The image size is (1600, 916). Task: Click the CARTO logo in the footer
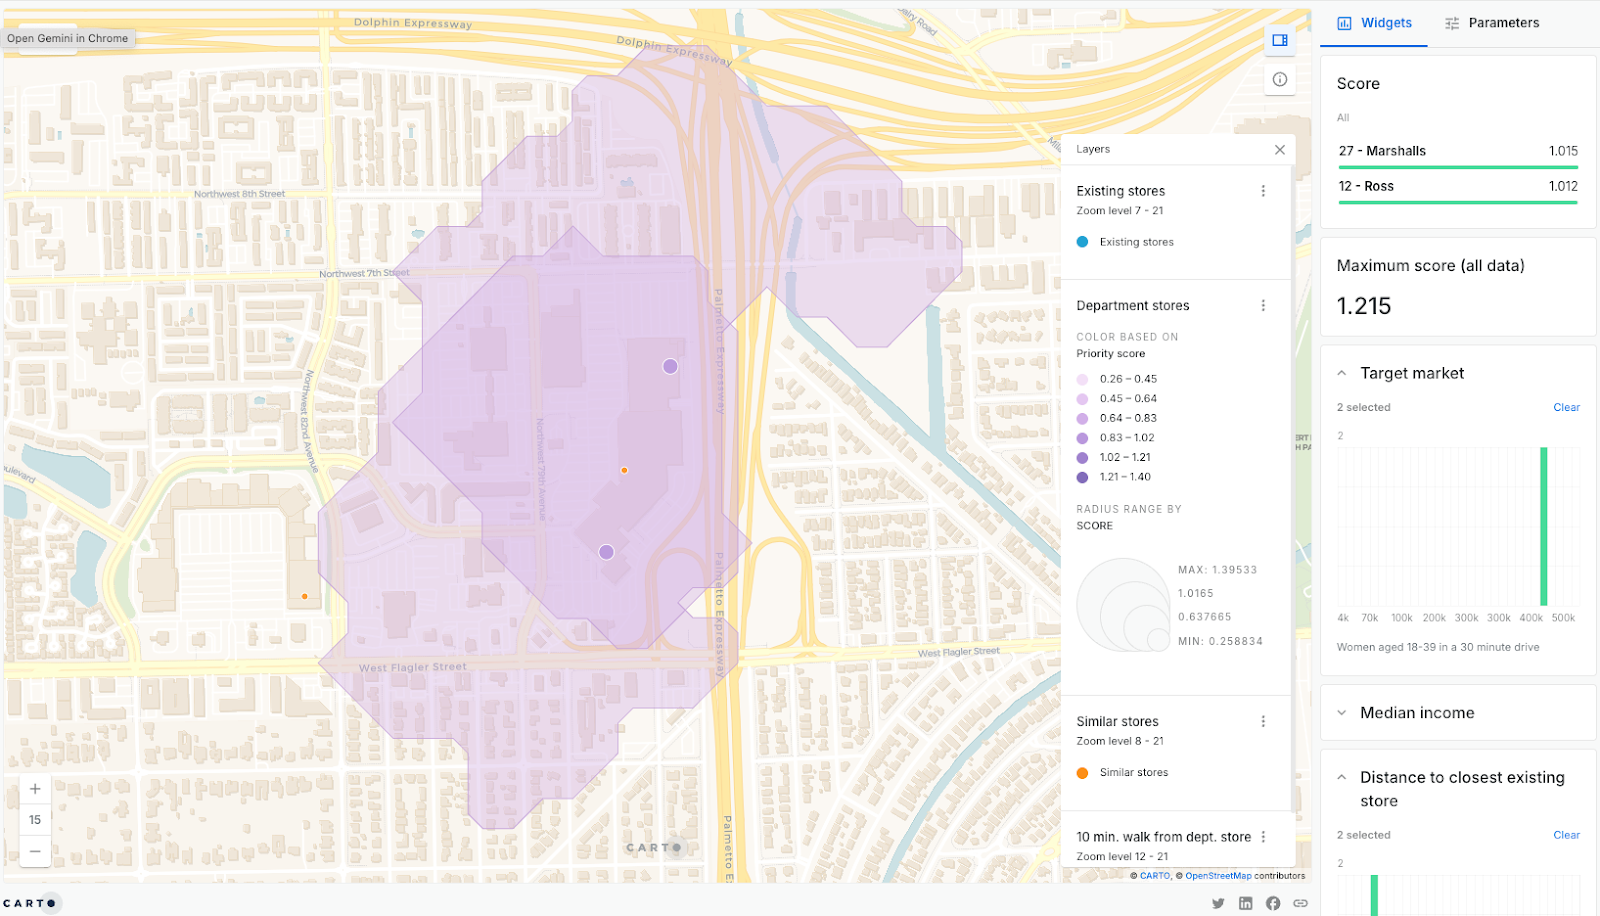[30, 903]
